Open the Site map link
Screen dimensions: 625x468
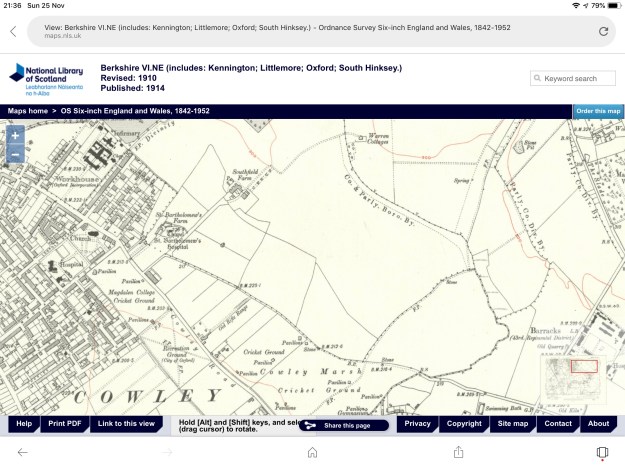click(x=512, y=424)
